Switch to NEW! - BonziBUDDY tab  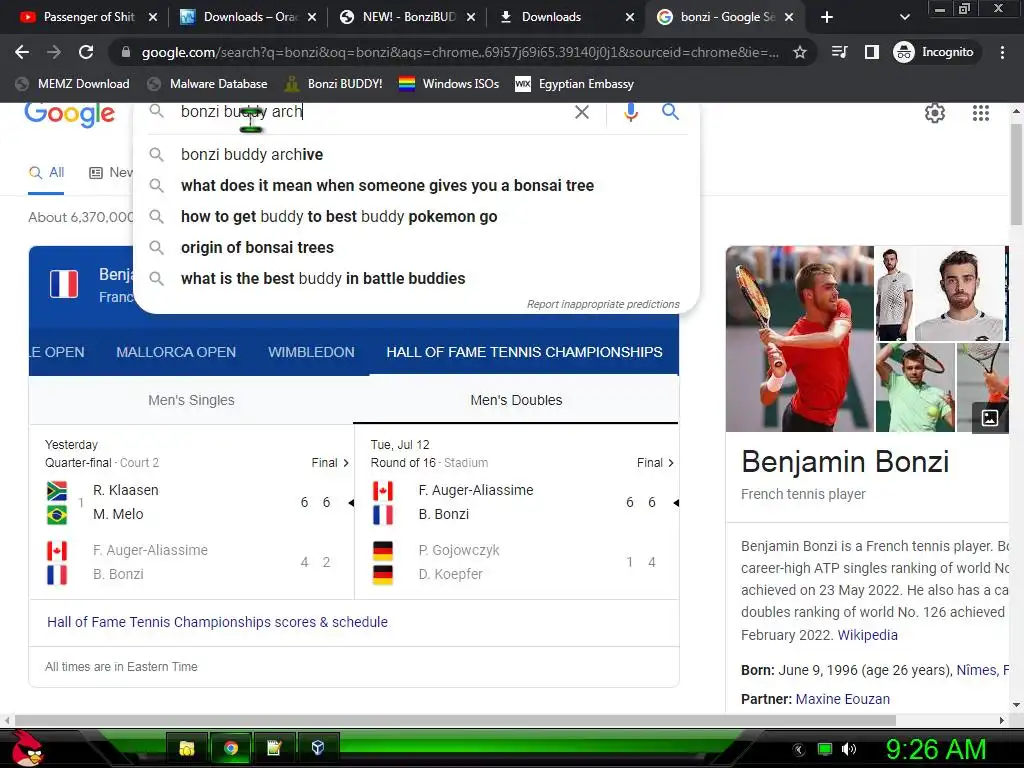(x=408, y=17)
